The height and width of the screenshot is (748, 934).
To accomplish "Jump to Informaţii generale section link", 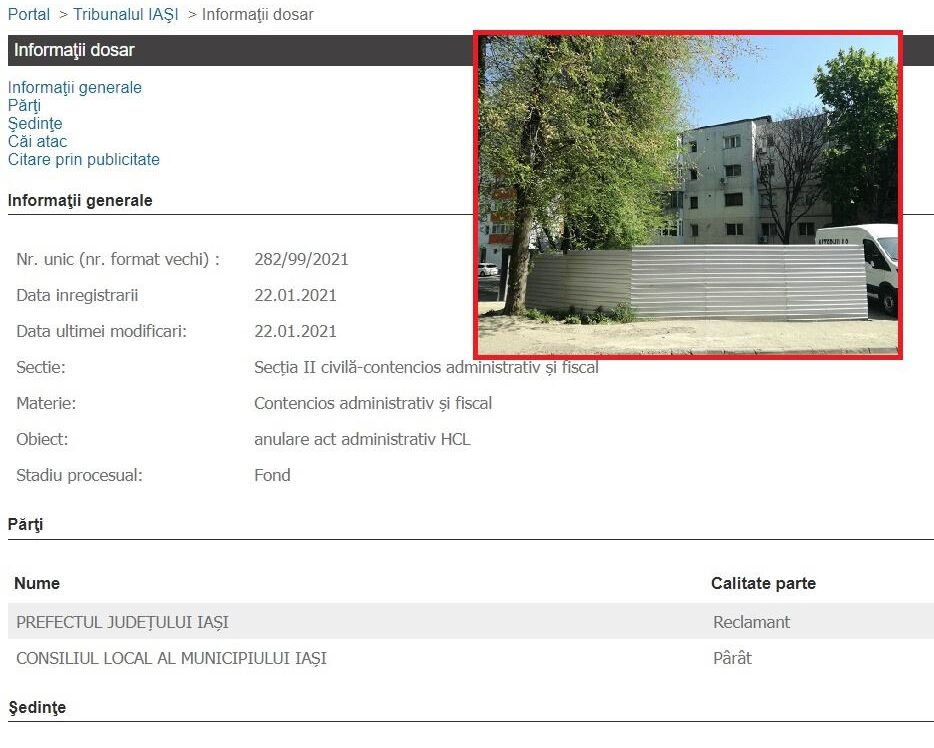I will 74,88.
